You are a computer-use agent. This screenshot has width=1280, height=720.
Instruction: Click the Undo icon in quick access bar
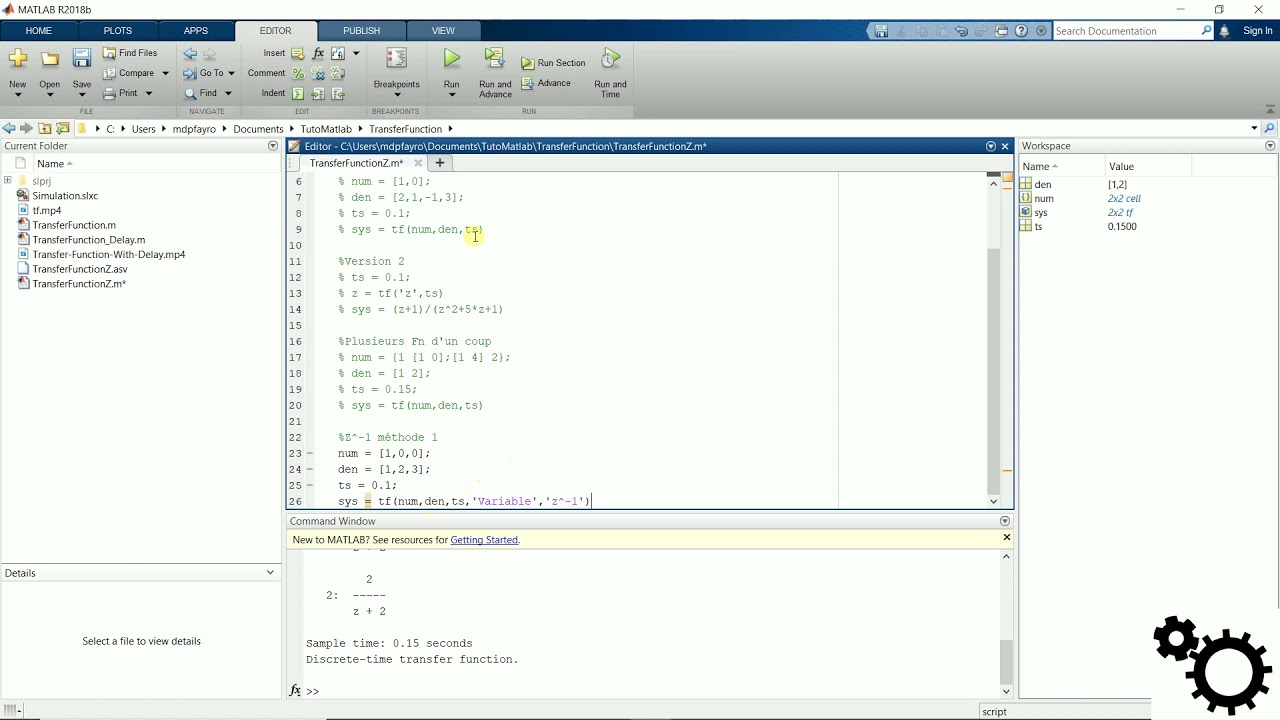(961, 31)
